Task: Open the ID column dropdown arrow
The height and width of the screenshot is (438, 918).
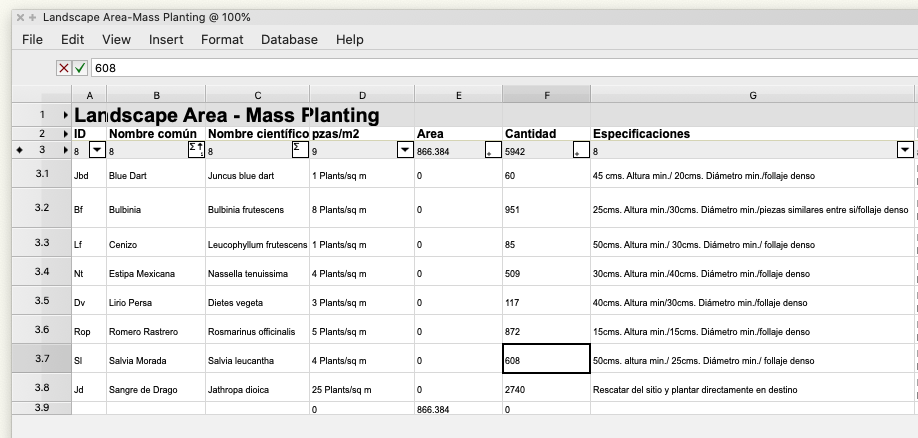Action: click(96, 150)
